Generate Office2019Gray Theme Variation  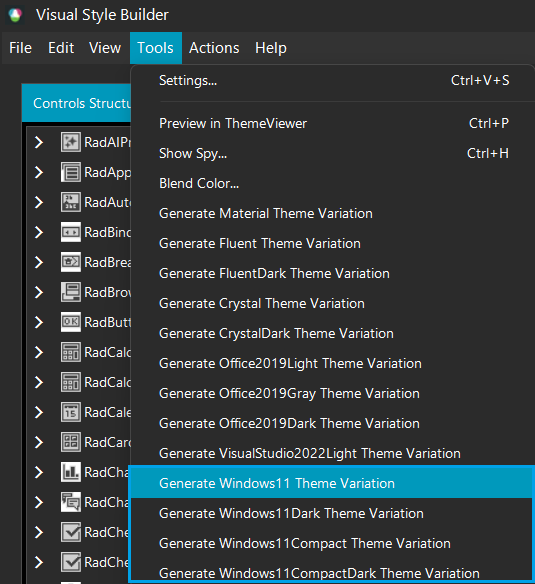(x=334, y=393)
